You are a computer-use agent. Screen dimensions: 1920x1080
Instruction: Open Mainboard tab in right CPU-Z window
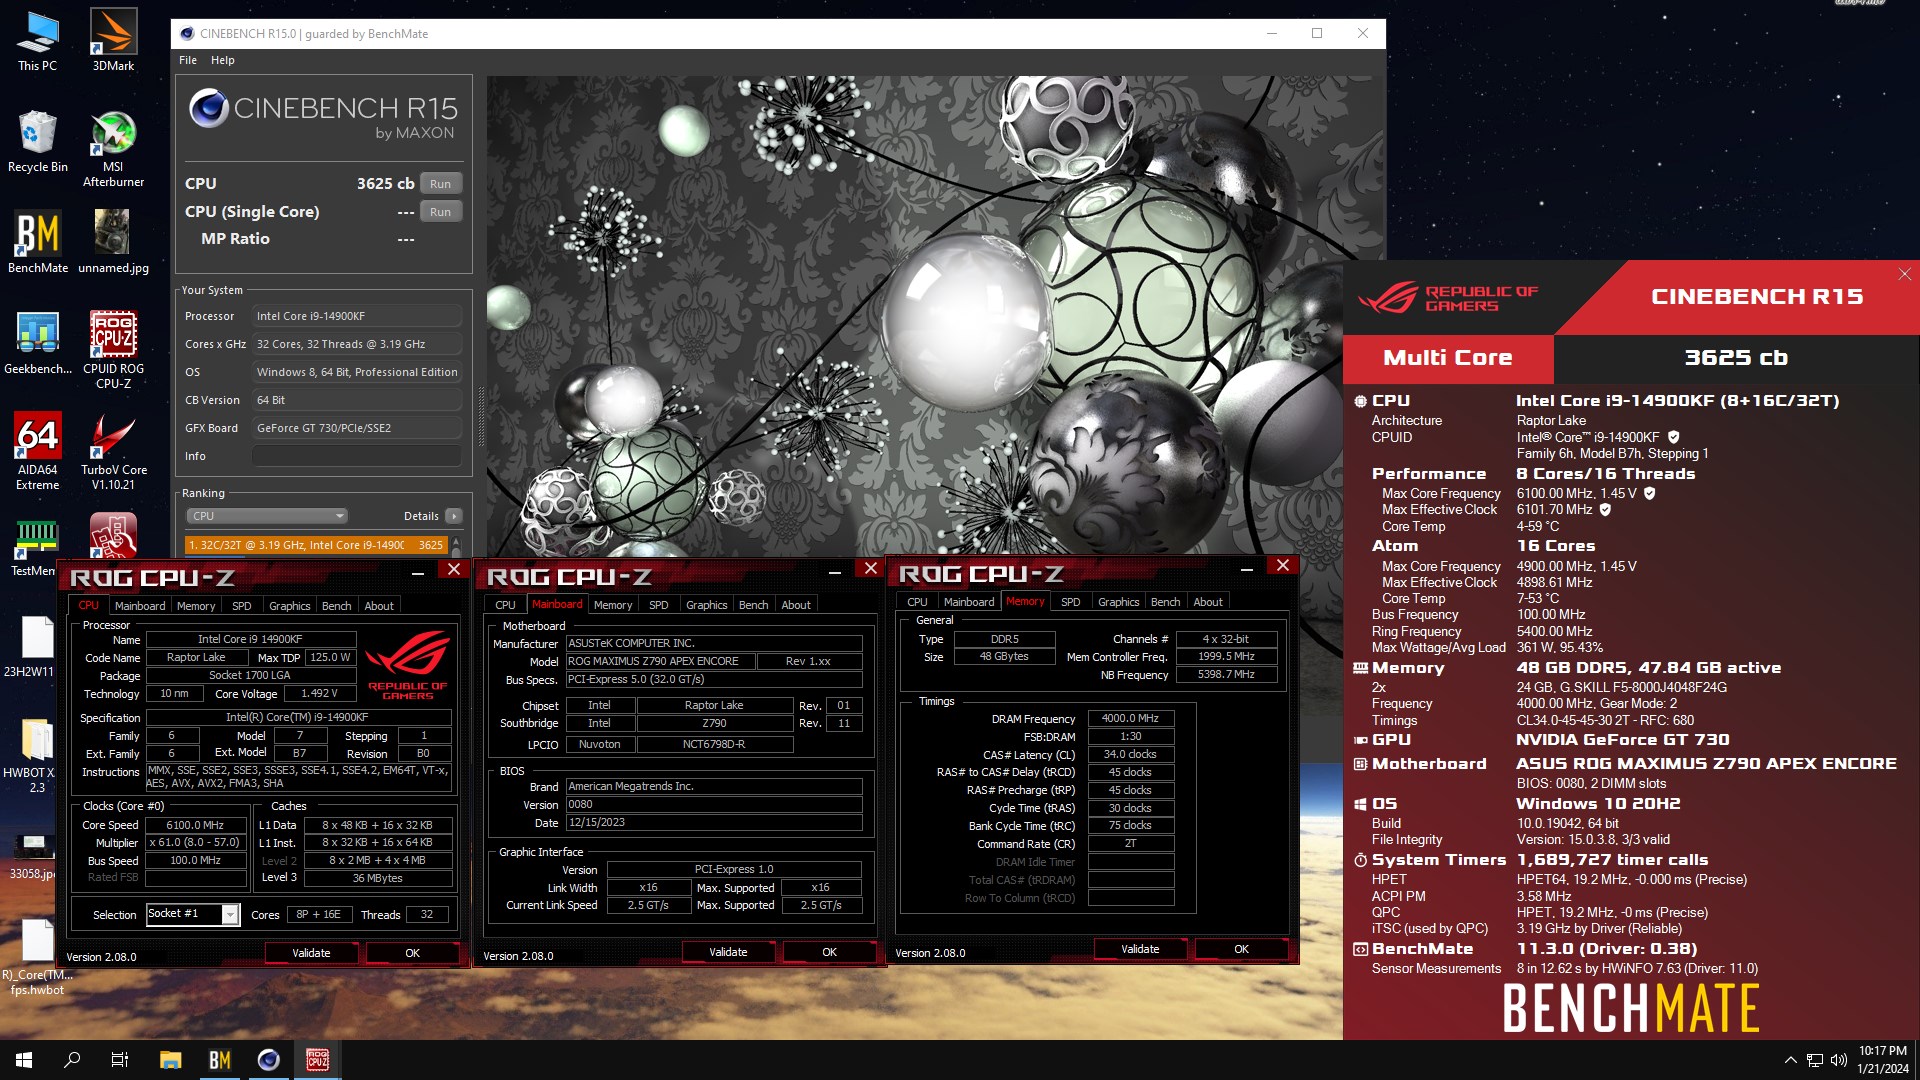[969, 602]
